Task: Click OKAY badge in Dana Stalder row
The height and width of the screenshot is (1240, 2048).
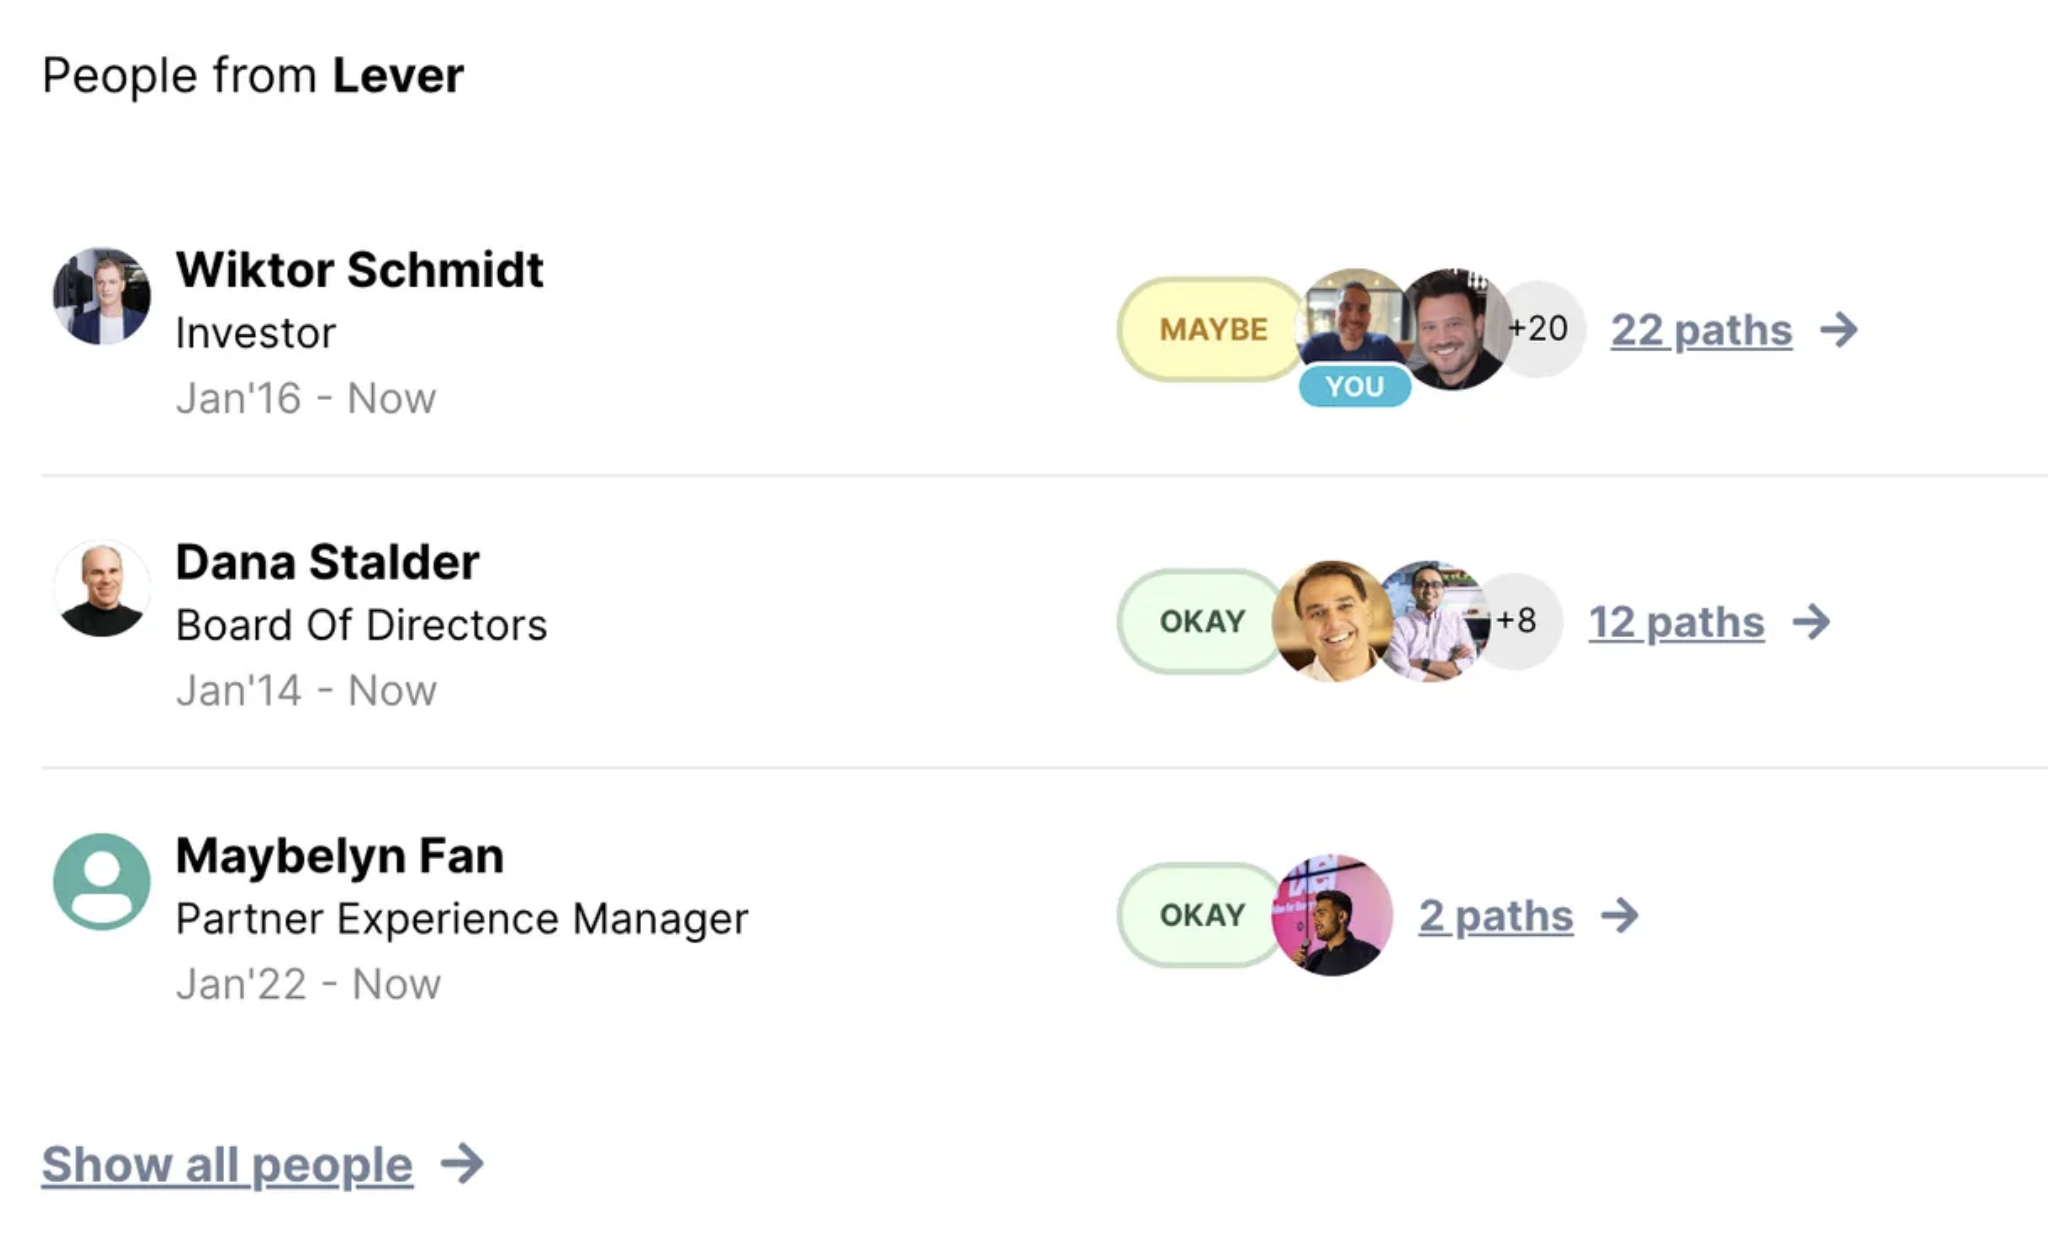Action: point(1201,621)
